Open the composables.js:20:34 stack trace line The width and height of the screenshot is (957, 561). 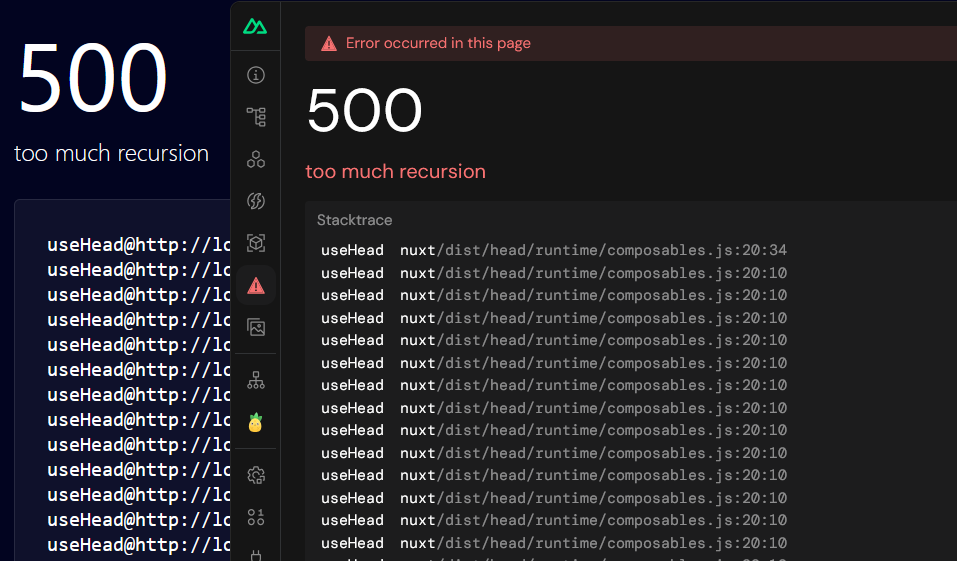[x=594, y=250]
